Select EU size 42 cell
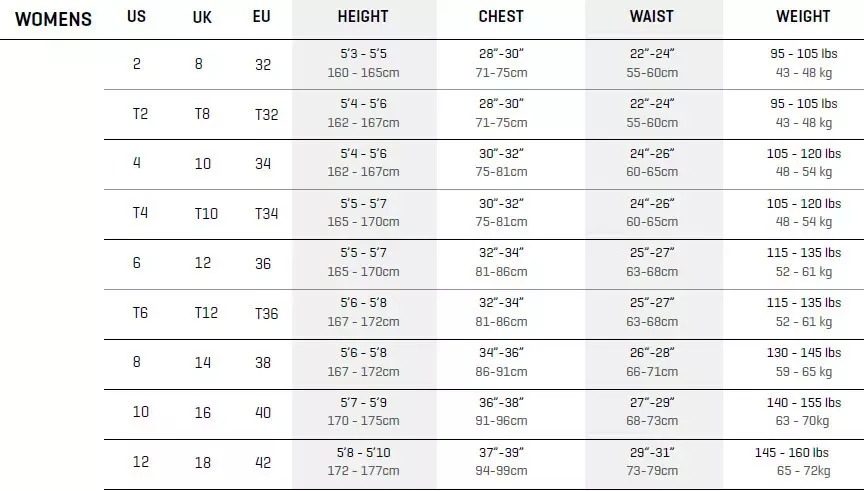864x491 pixels. (x=263, y=463)
